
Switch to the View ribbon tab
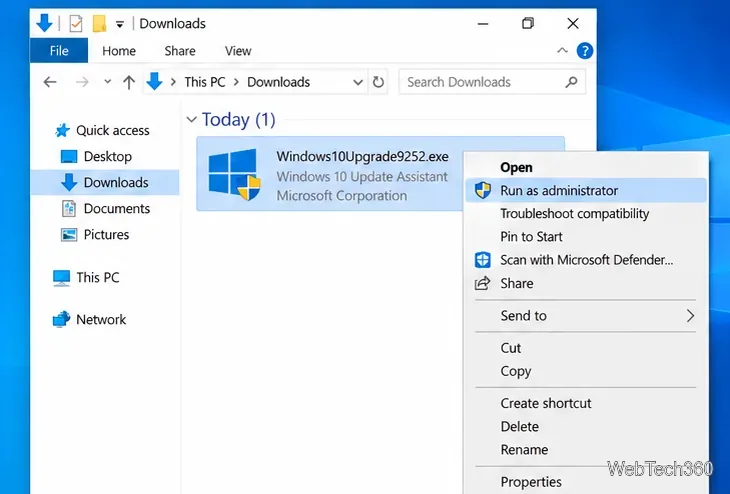pos(238,51)
